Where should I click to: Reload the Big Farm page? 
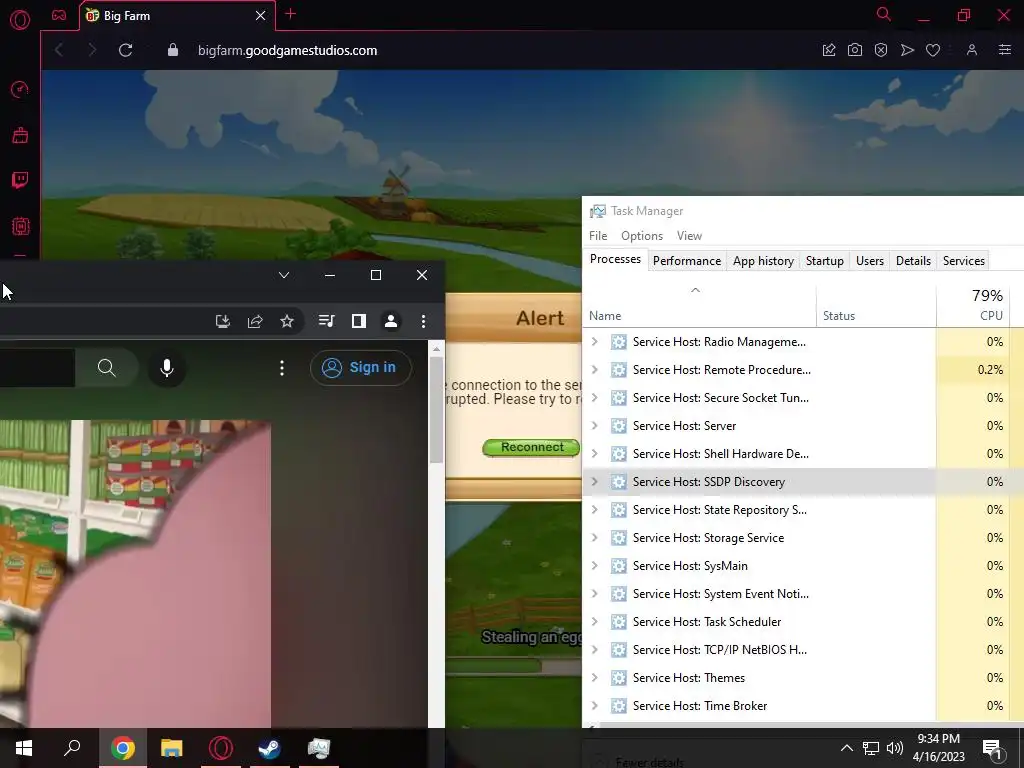pyautogui.click(x=125, y=50)
